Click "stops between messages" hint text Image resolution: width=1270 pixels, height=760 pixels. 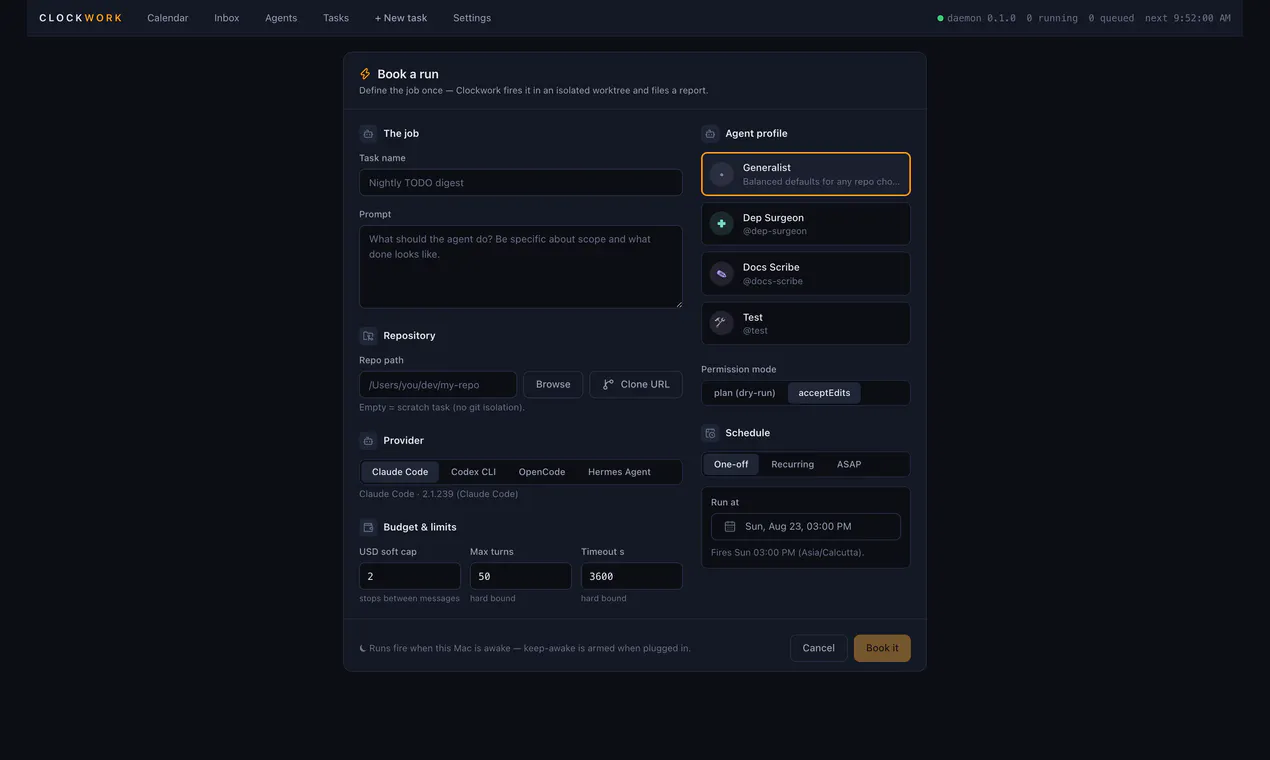409,598
